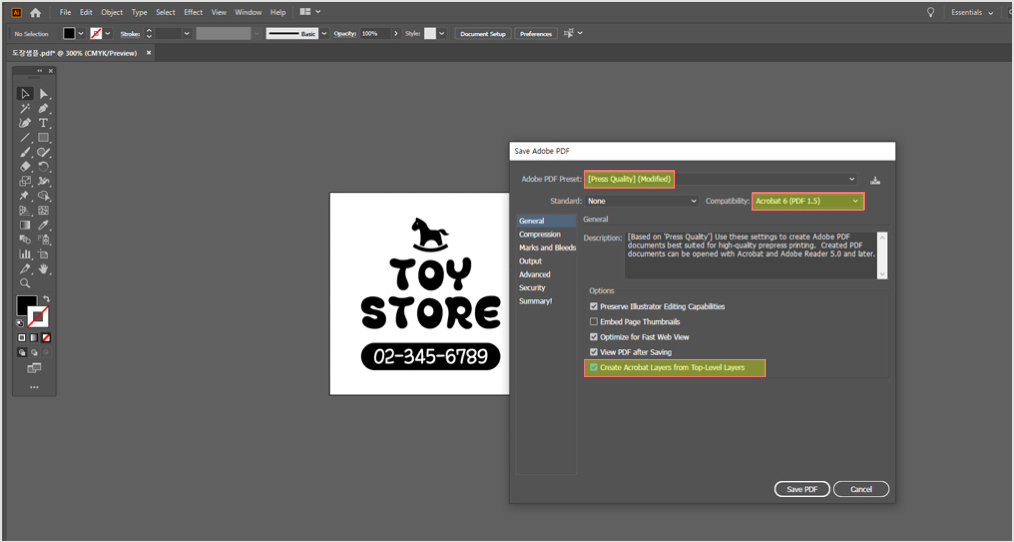Select the Direct Selection tool
1014x542 pixels.
click(x=43, y=94)
